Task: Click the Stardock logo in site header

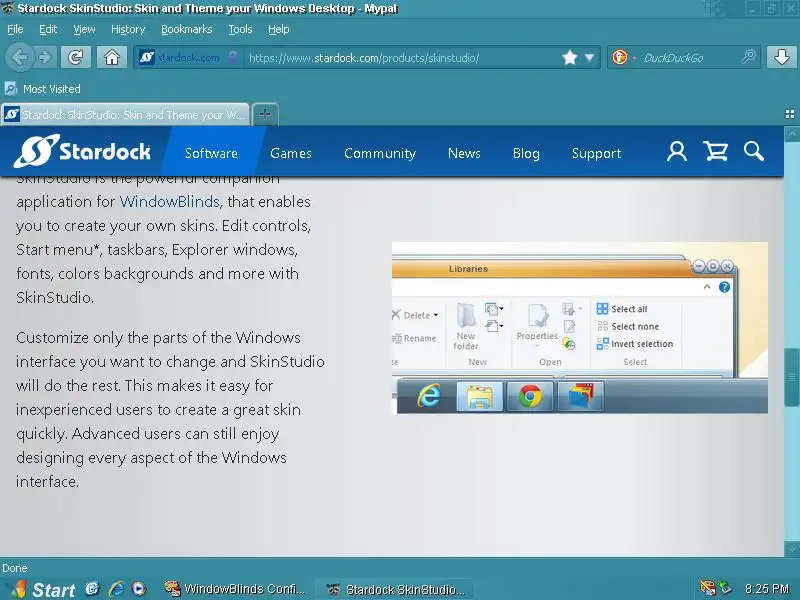Action: [x=82, y=151]
